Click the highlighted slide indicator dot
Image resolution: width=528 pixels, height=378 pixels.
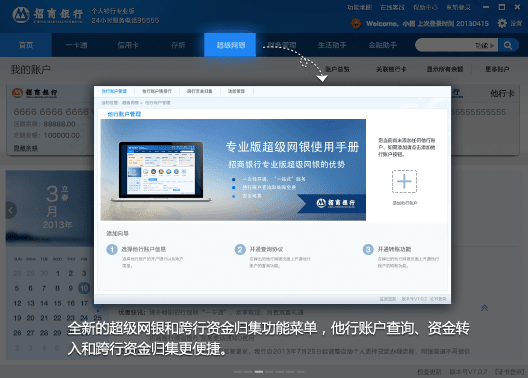[259, 372]
